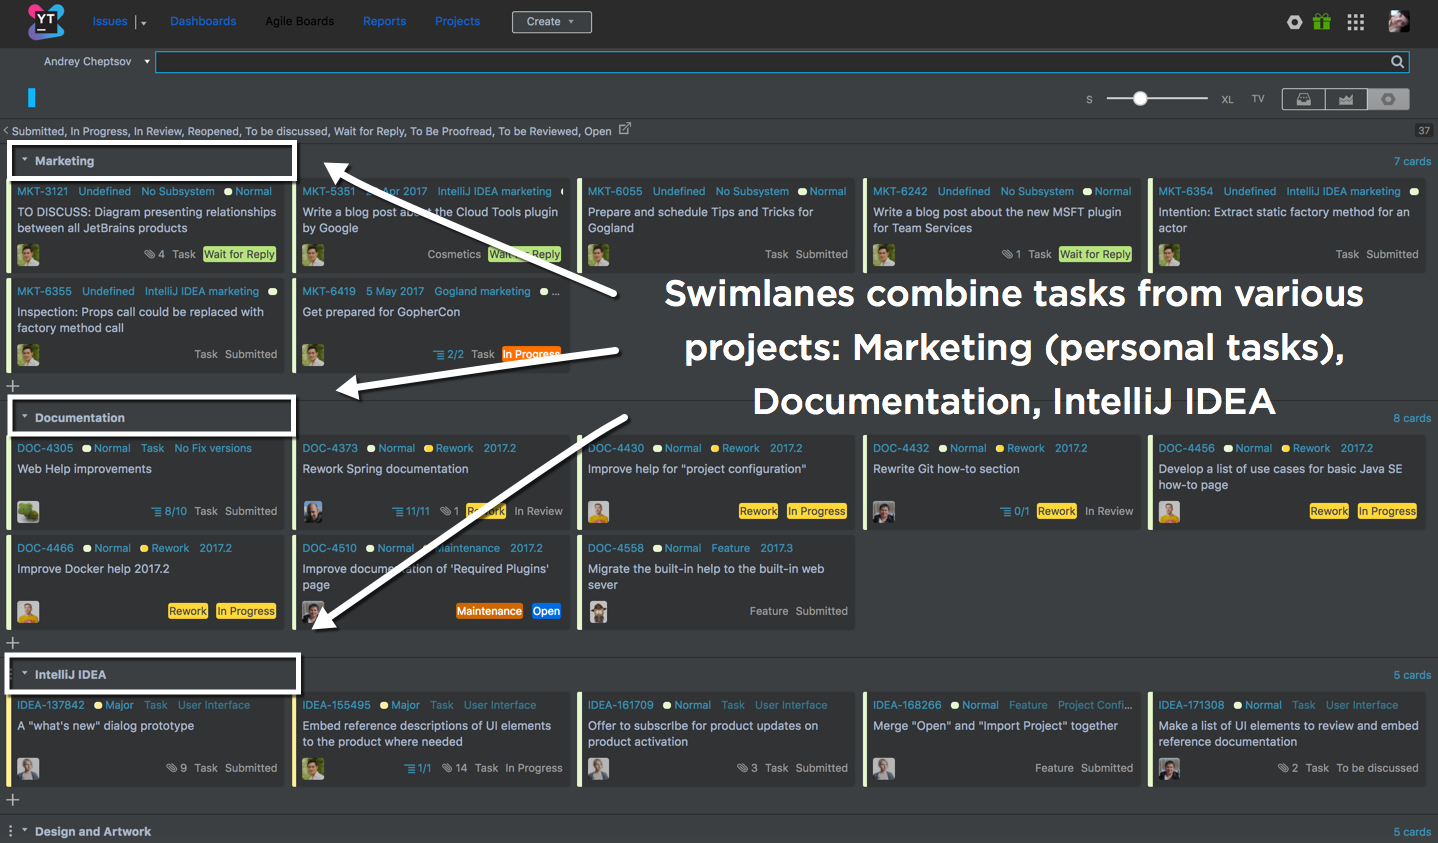The width and height of the screenshot is (1438, 843).
Task: Click the "Get prepared for GopherCon" card title
Action: pyautogui.click(x=381, y=312)
